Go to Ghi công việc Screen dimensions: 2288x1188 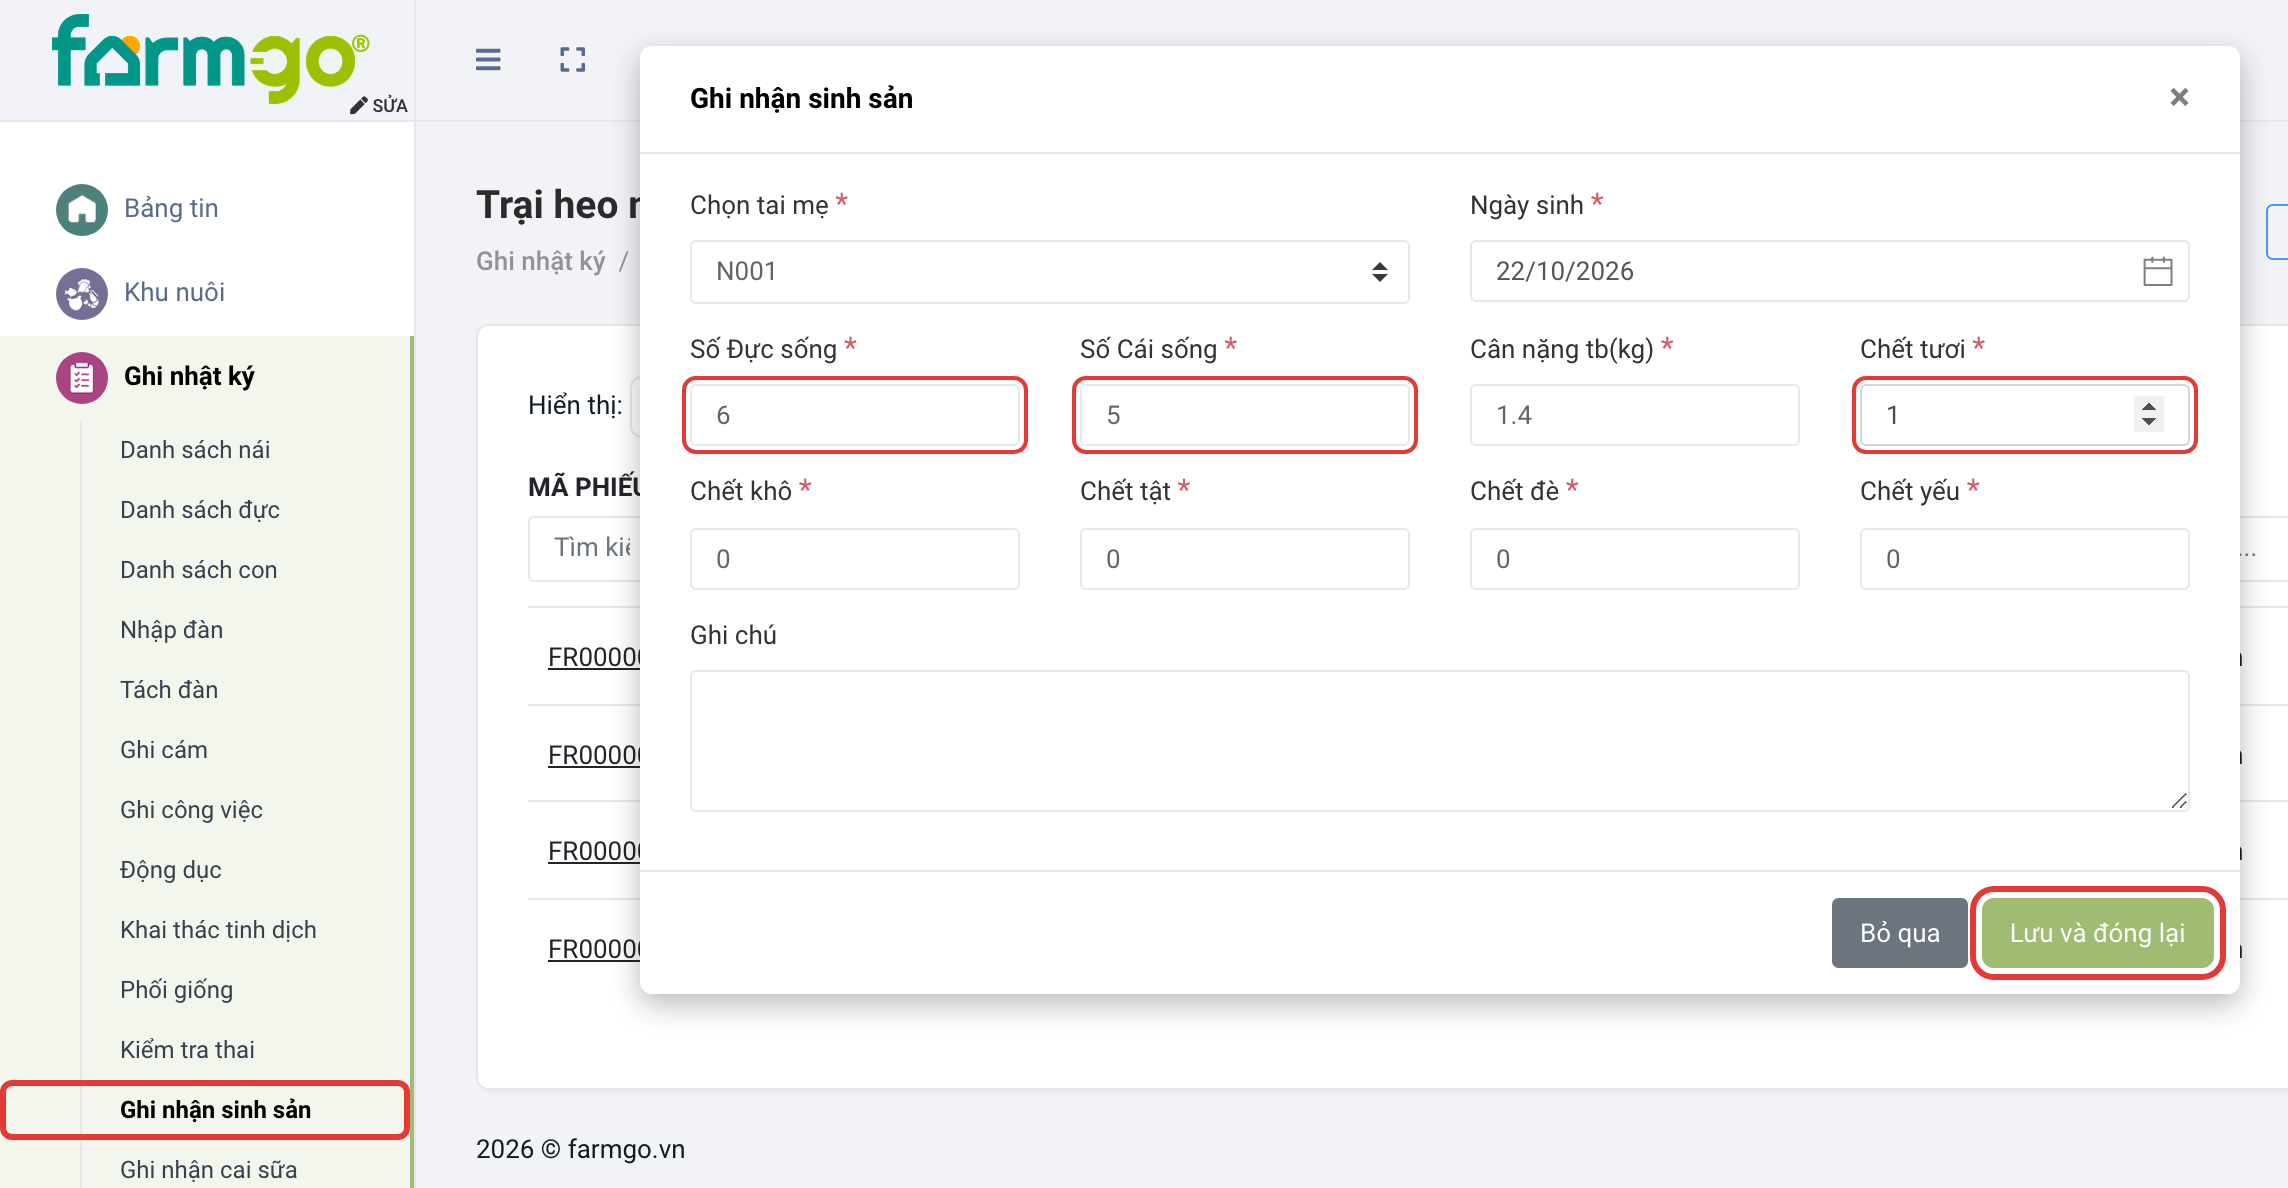click(191, 810)
